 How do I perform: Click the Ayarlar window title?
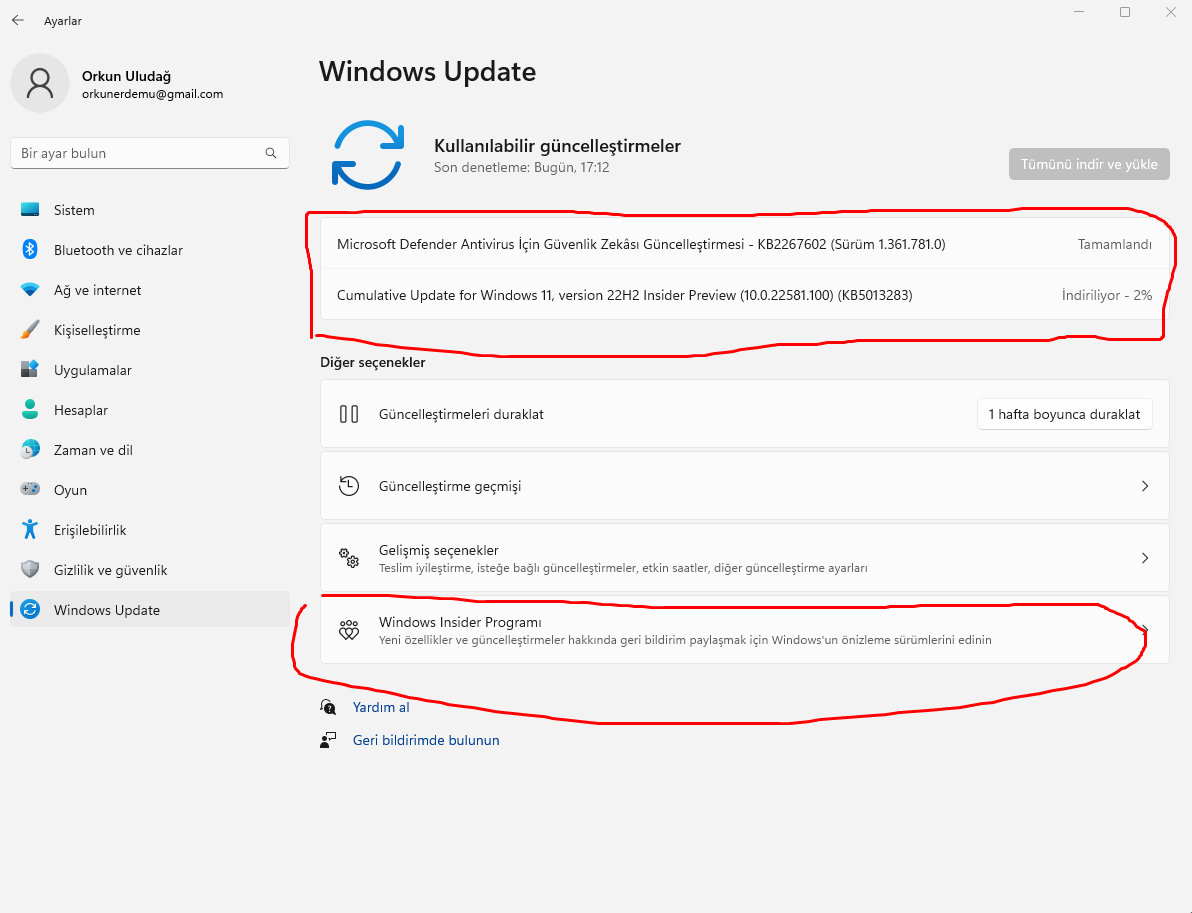[x=62, y=21]
